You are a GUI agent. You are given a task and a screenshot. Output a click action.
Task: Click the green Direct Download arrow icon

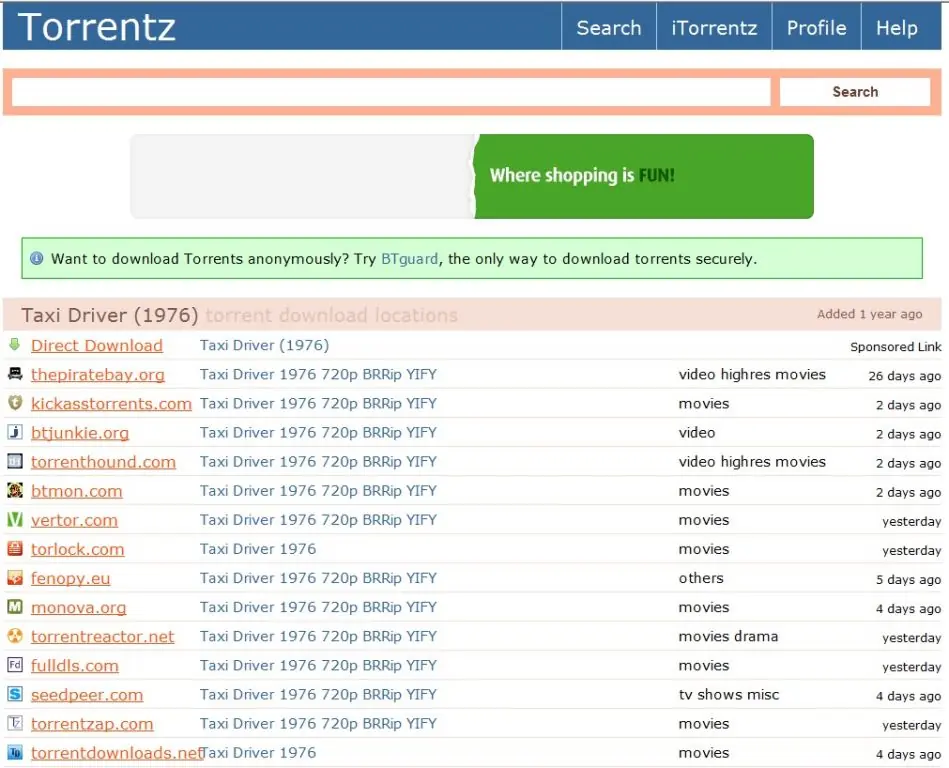click(15, 345)
